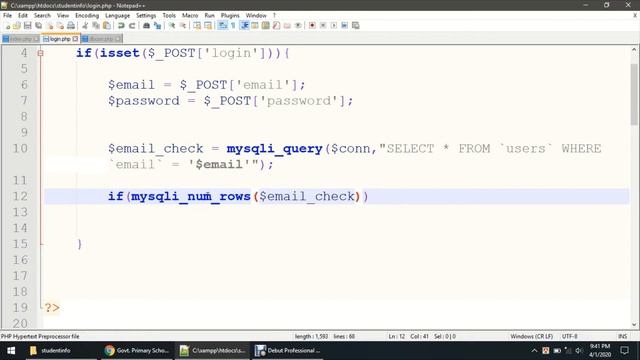640x360 pixels.
Task: Save the current recorded macro icon
Action: (356, 25)
